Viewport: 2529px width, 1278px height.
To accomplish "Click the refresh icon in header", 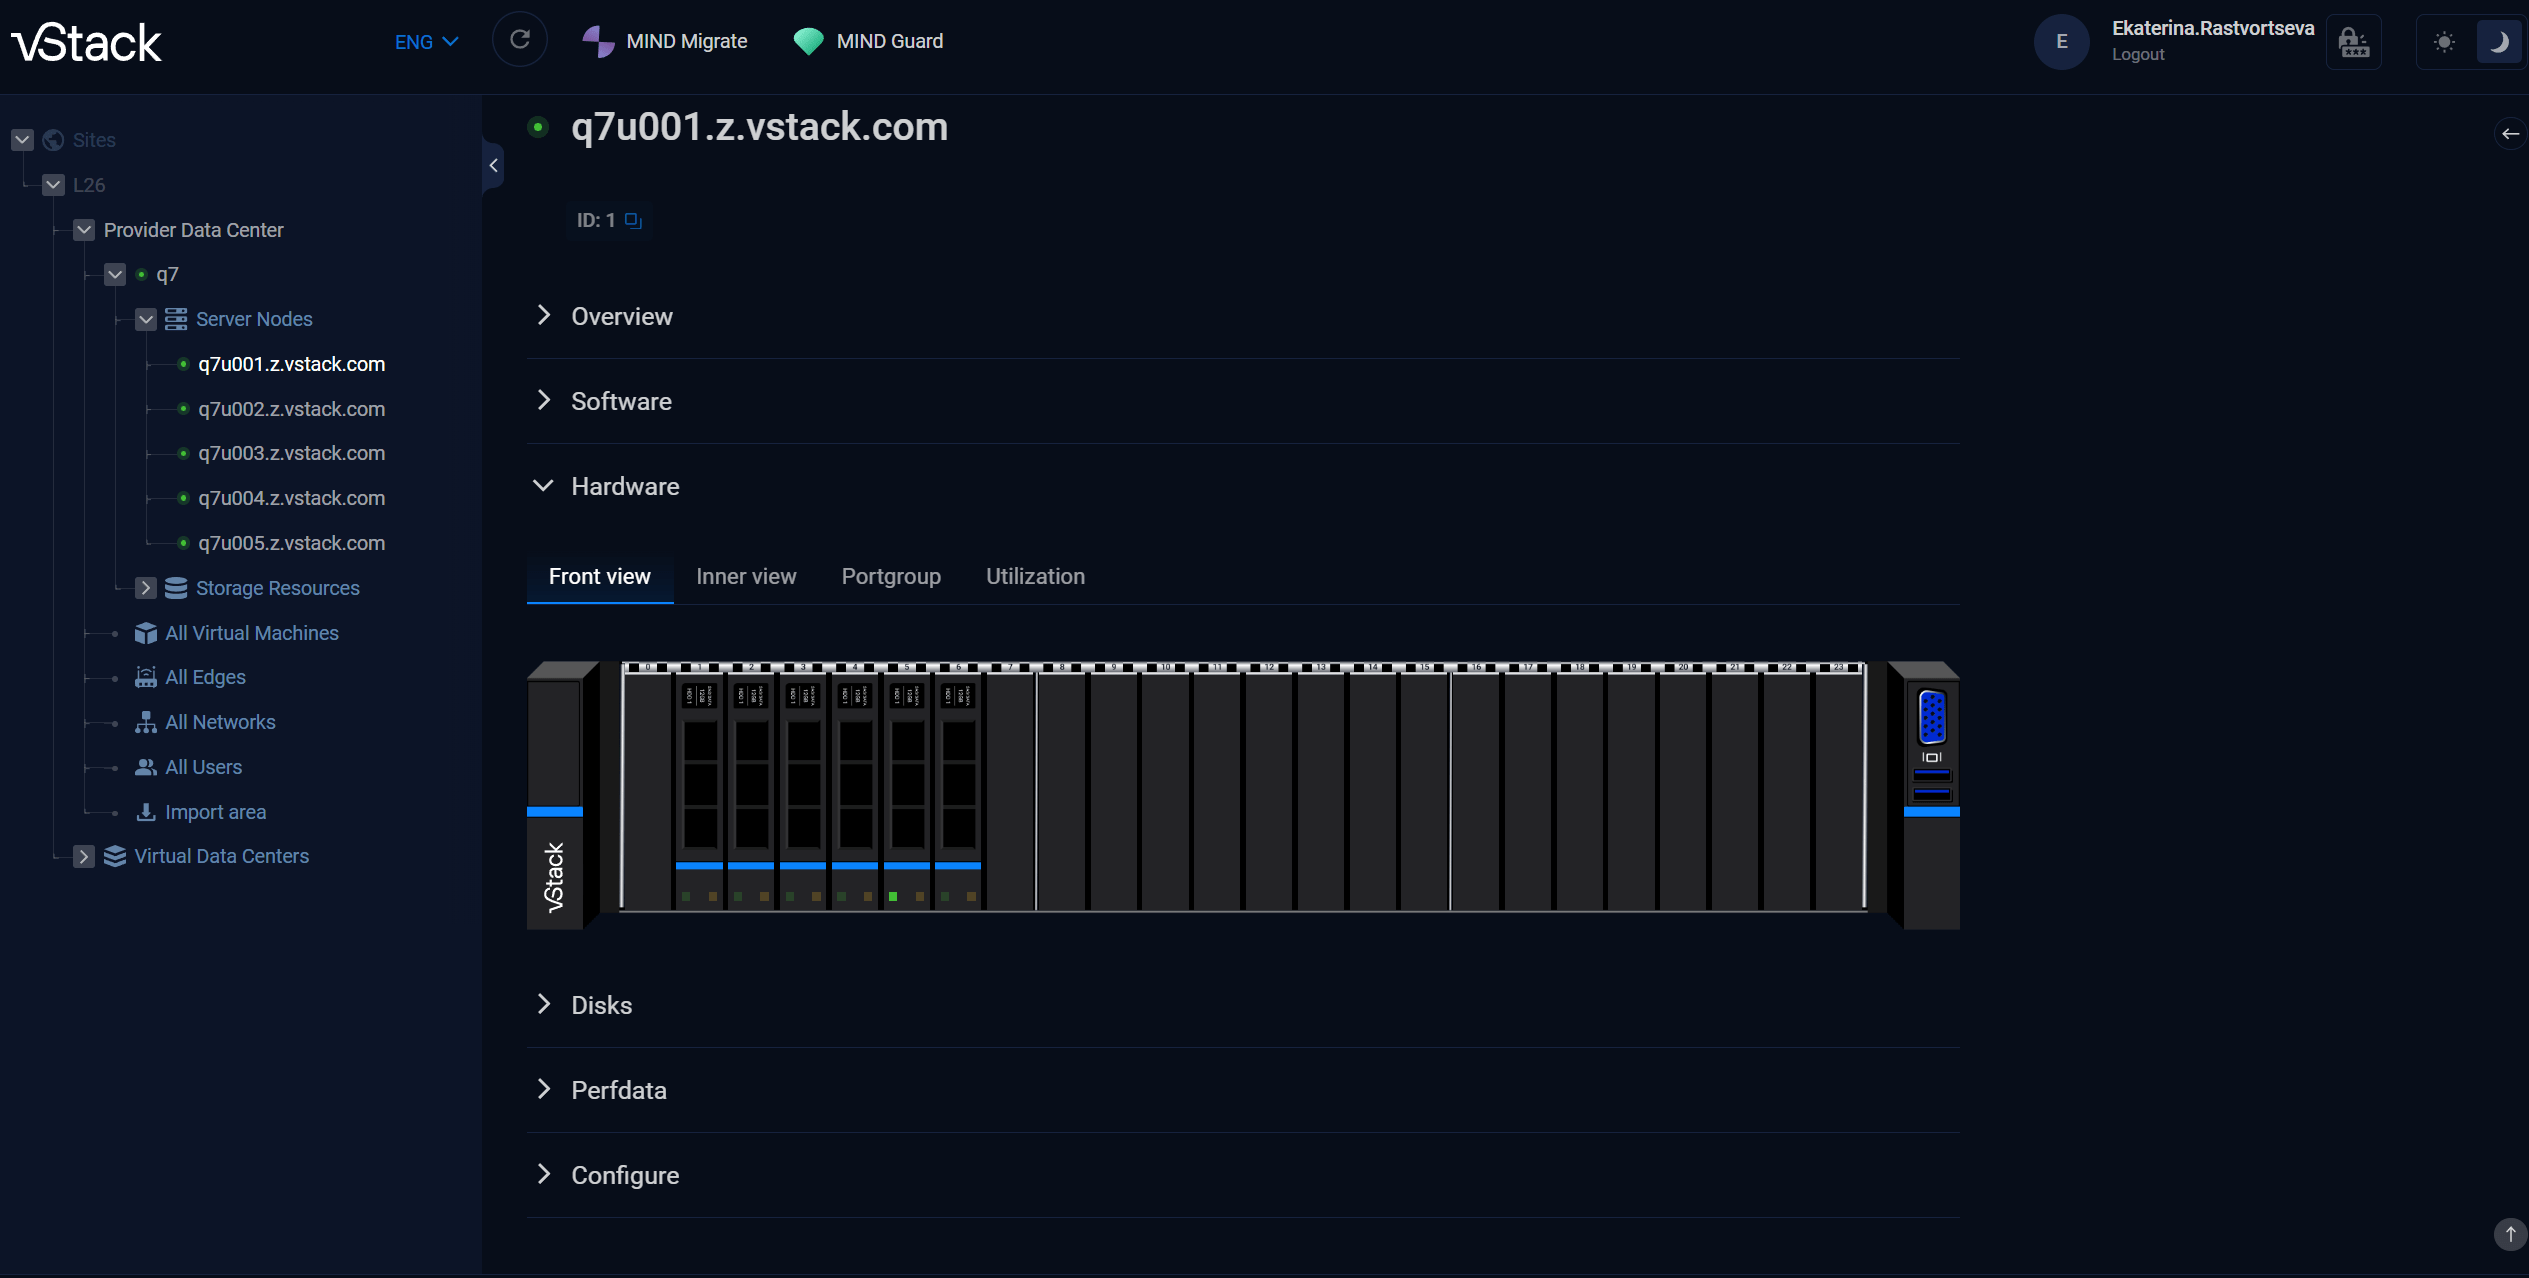I will [519, 40].
